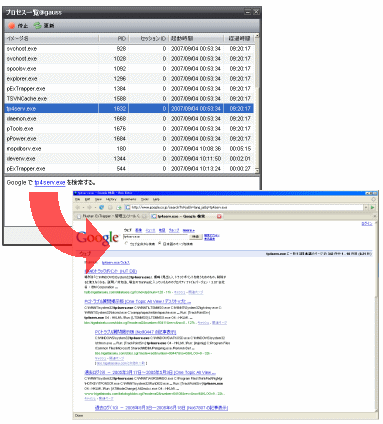The width and height of the screenshot is (383, 424).
Task: Select the highlighted tp4serv.exe process row
Action: point(129,109)
